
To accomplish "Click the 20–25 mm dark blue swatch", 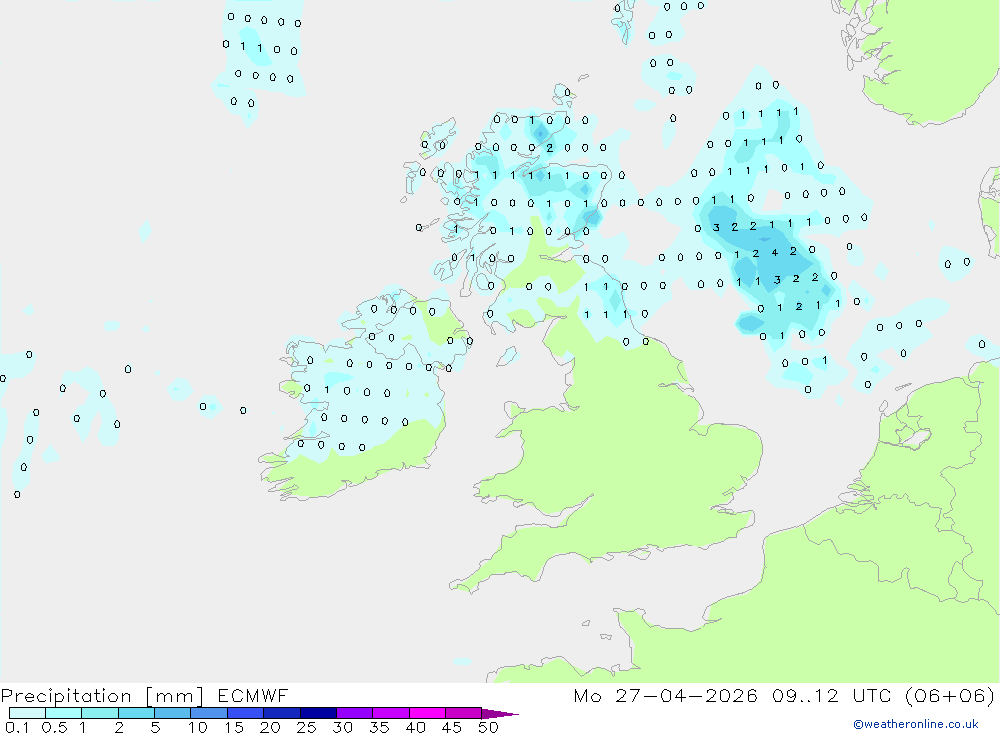I will (x=281, y=713).
